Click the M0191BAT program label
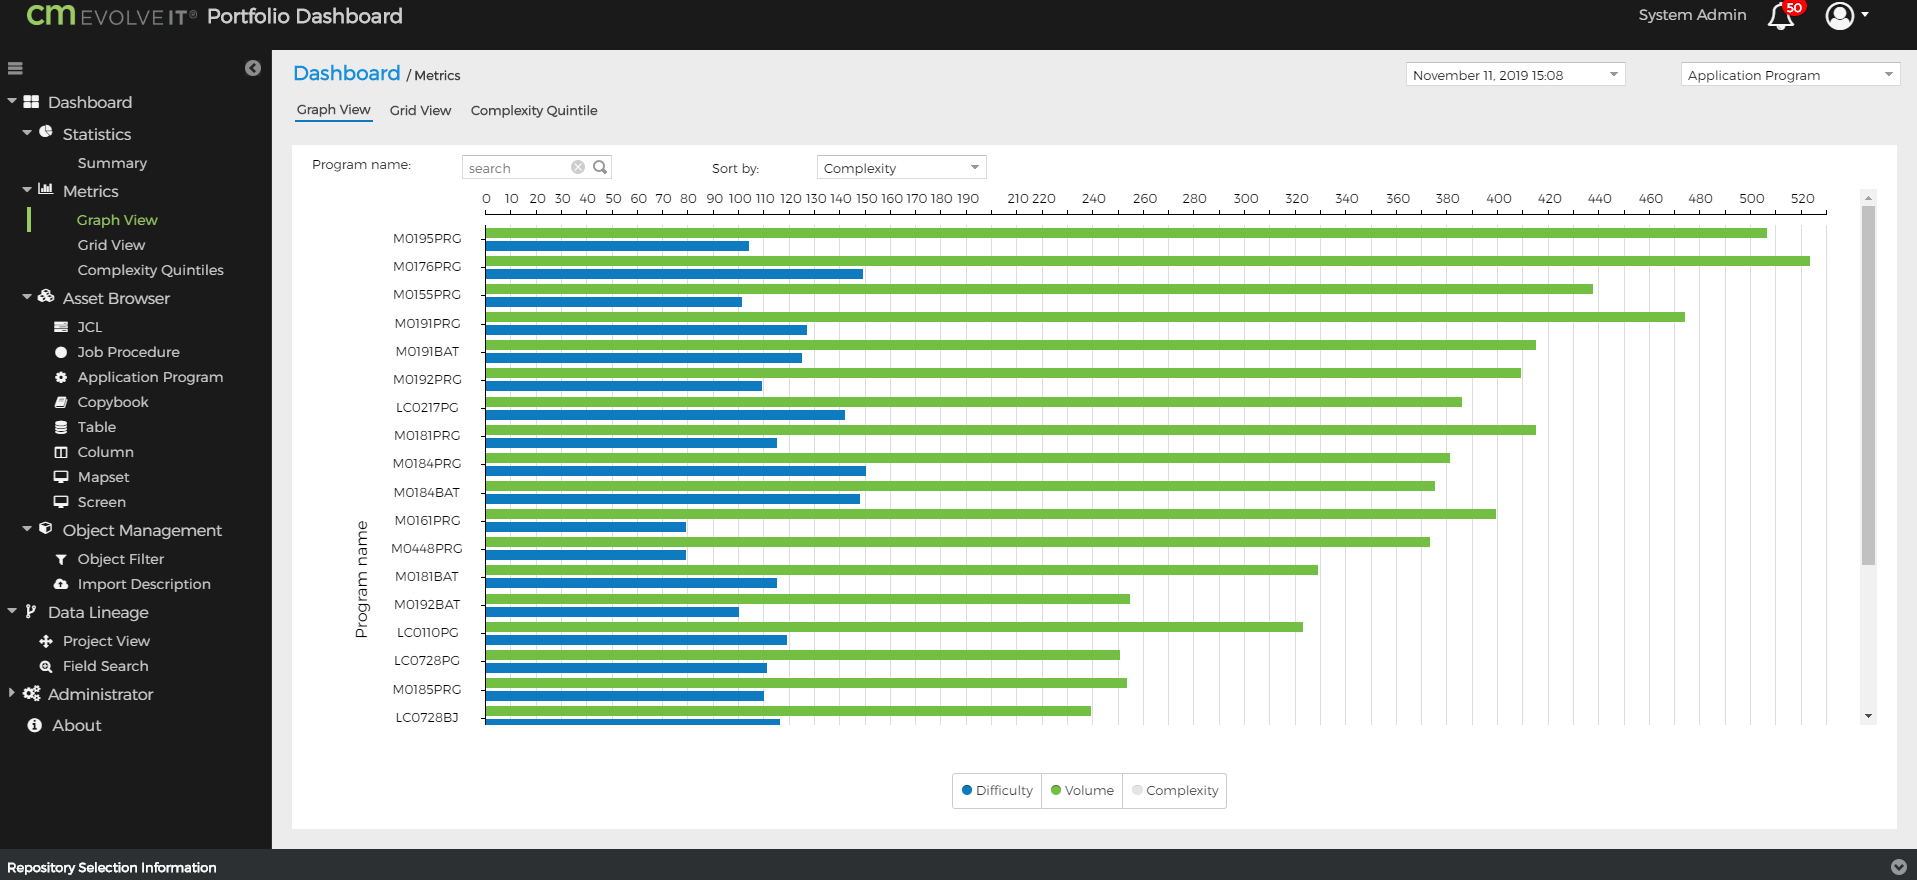The image size is (1917, 880). 427,352
